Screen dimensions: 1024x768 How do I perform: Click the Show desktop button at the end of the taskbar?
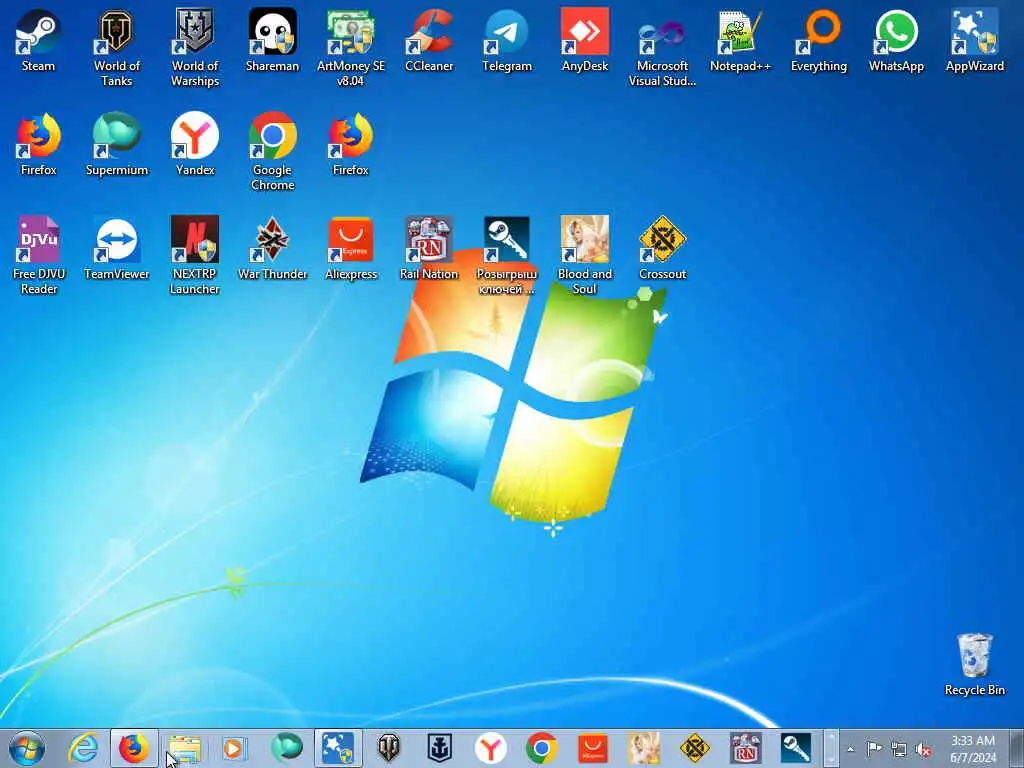tap(1016, 748)
